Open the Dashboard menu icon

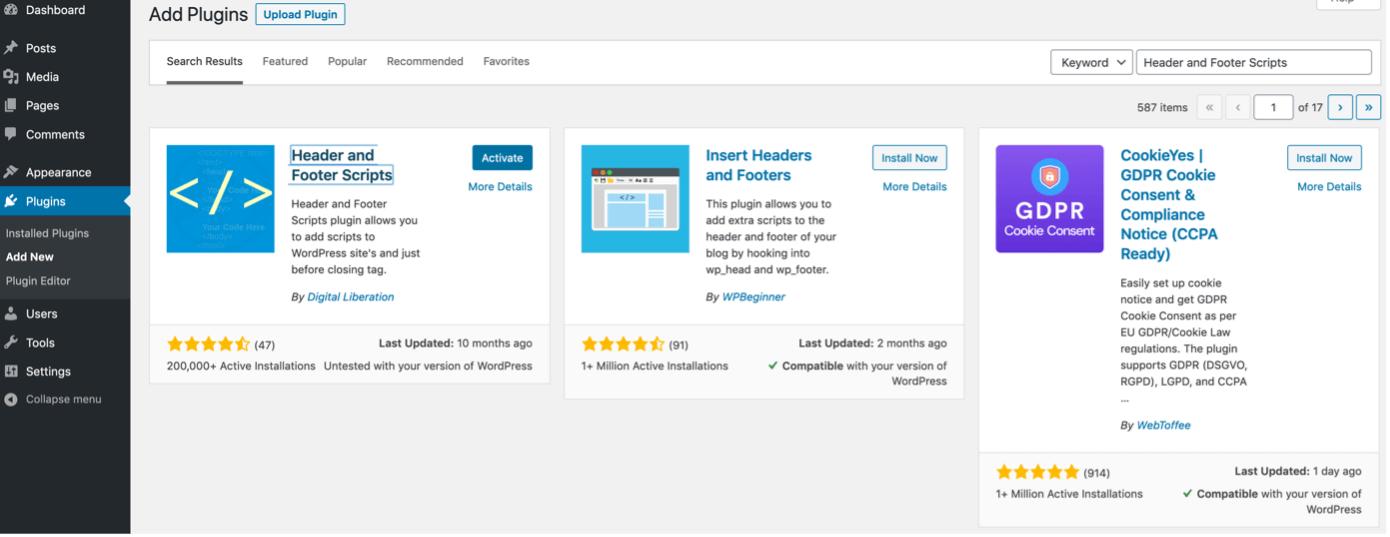[11, 10]
